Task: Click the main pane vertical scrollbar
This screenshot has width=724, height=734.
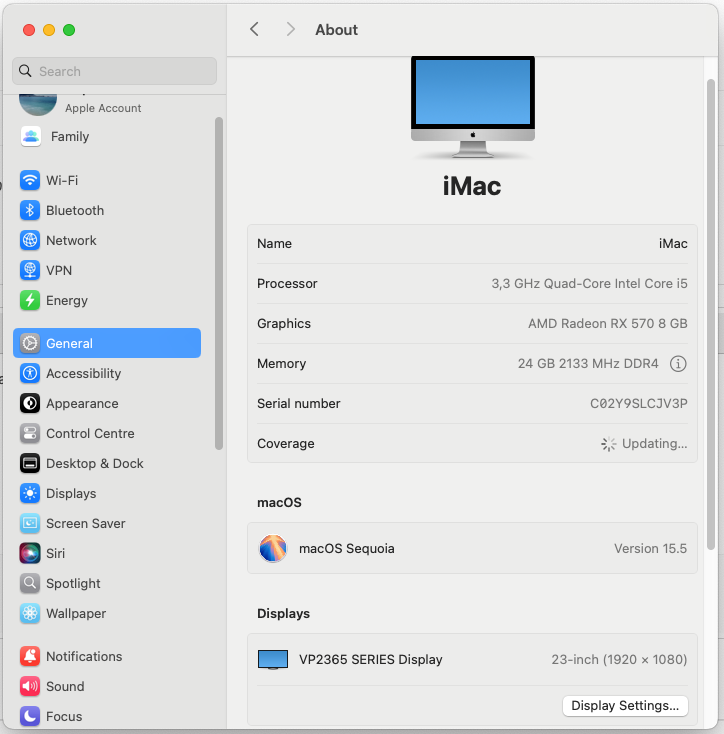Action: pyautogui.click(x=710, y=315)
